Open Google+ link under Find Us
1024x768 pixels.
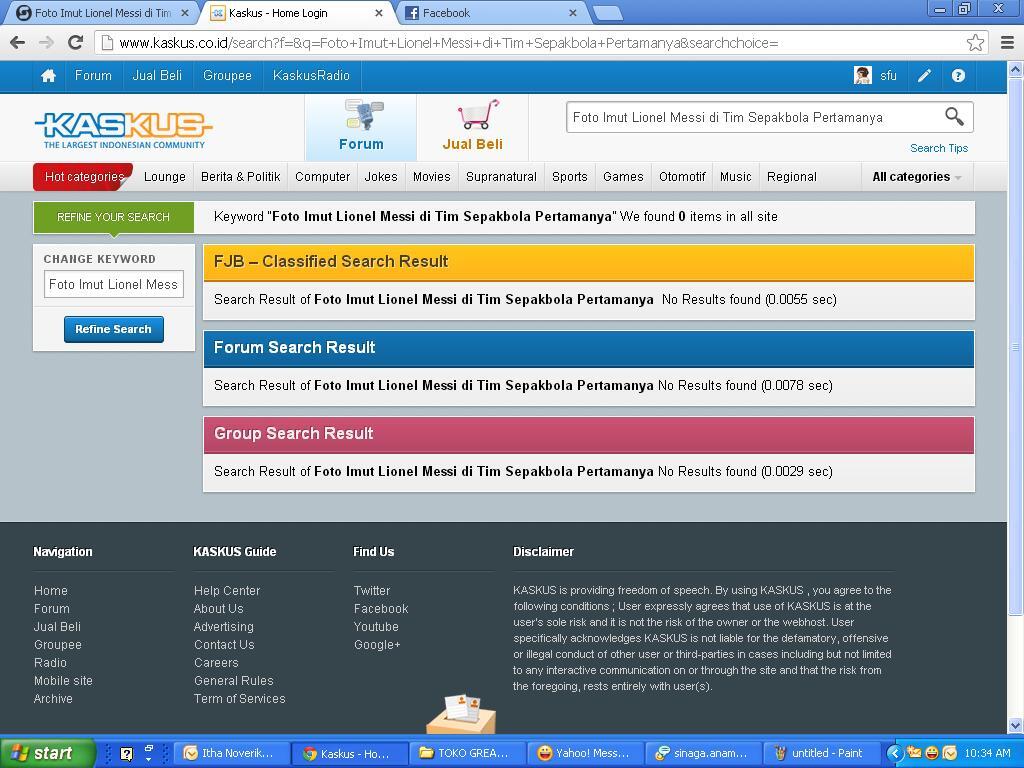click(377, 645)
